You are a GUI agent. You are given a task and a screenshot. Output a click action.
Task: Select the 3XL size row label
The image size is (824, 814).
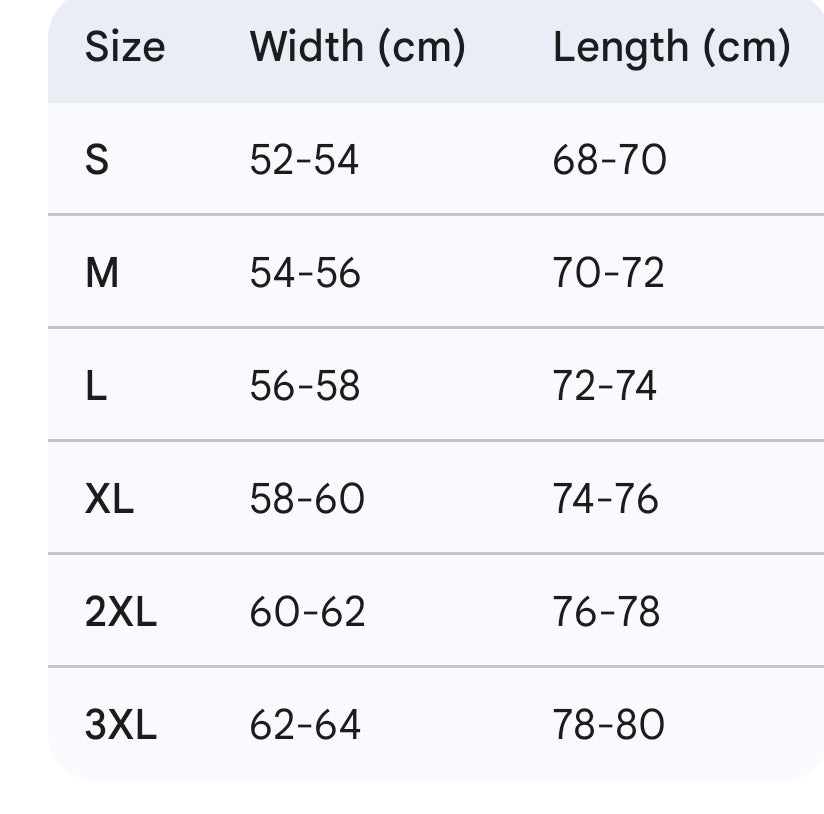tap(121, 725)
